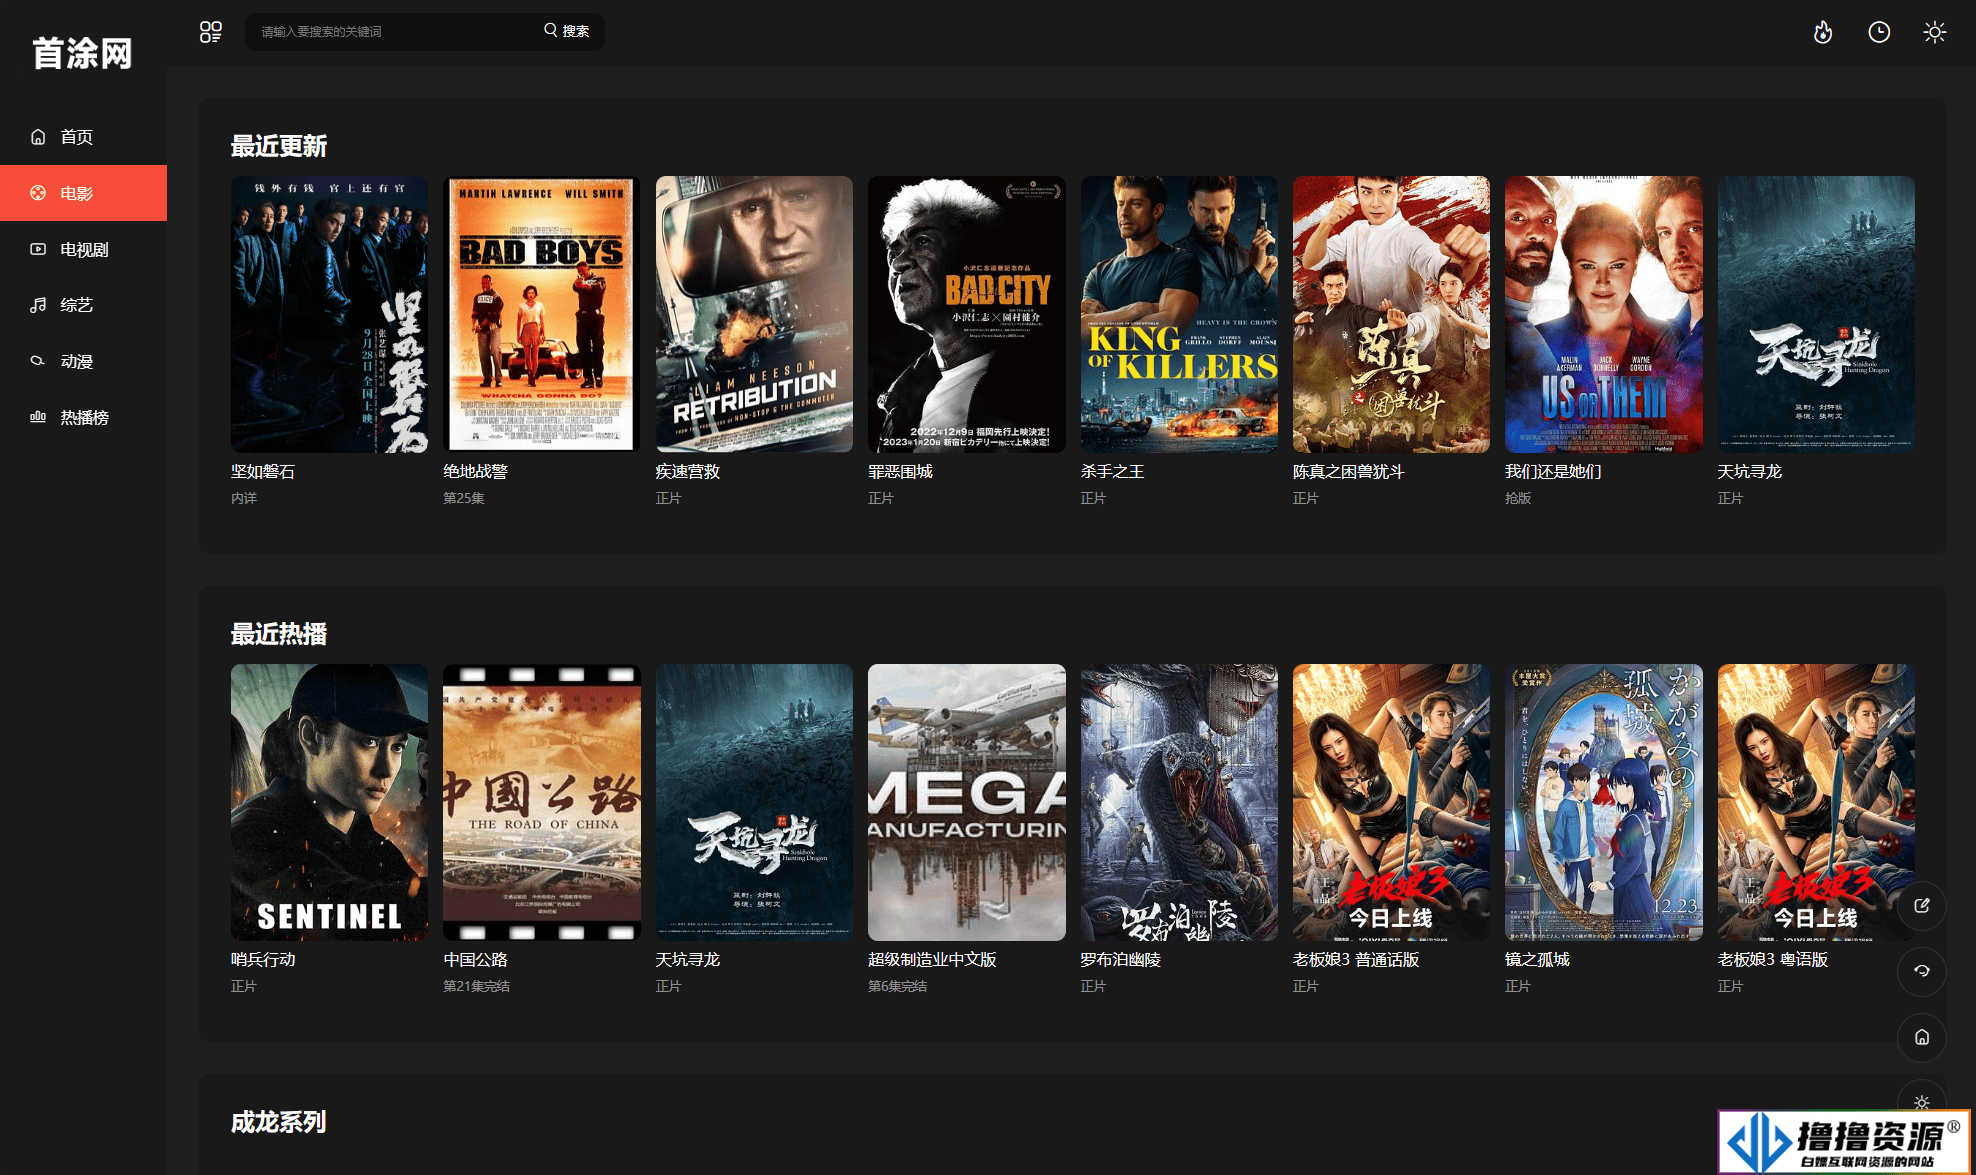
Task: Open the watch history clock icon
Action: (x=1879, y=32)
